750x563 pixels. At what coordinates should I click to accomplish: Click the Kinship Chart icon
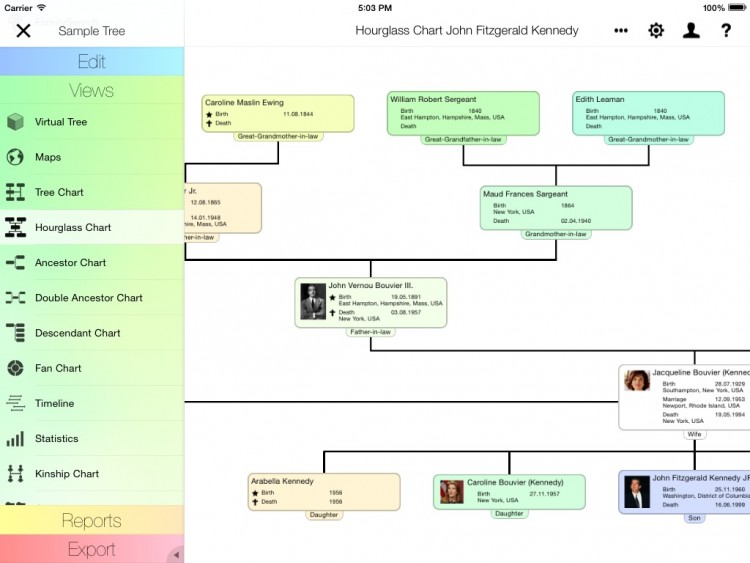coord(15,474)
